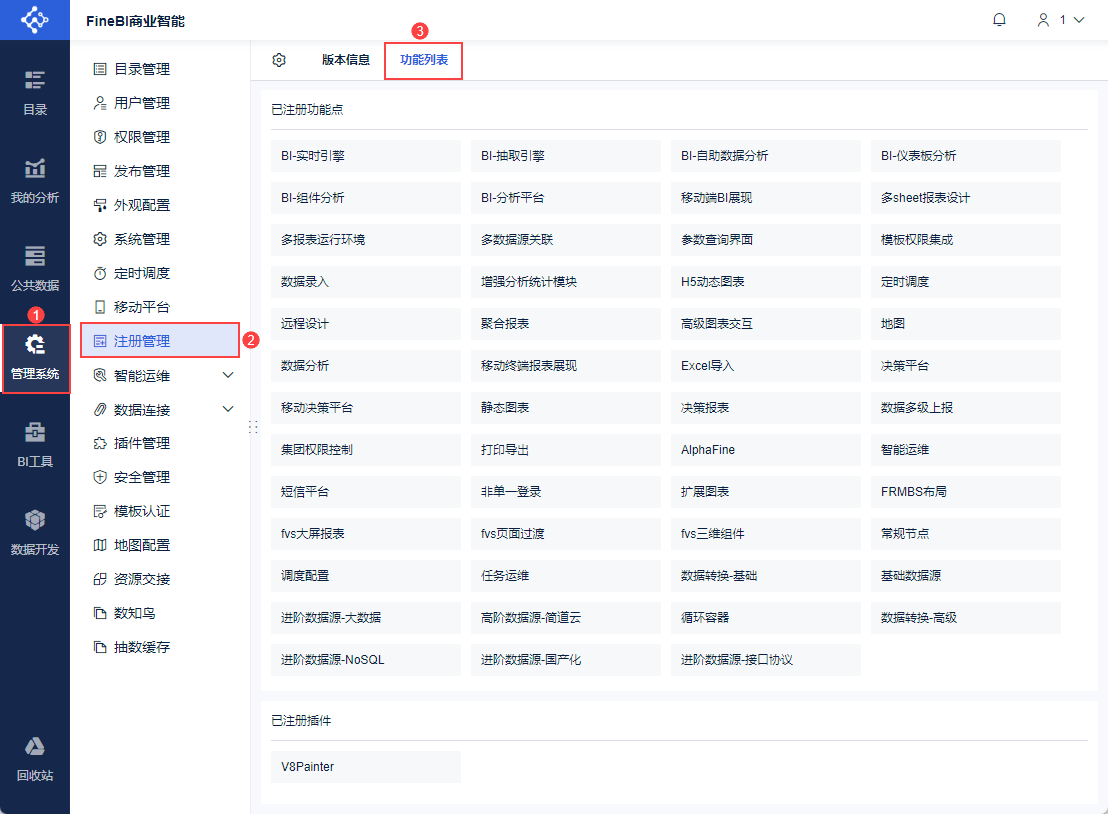The height and width of the screenshot is (814, 1108).
Task: Click the BI-自助数据分析 feature item
Action: tap(766, 156)
